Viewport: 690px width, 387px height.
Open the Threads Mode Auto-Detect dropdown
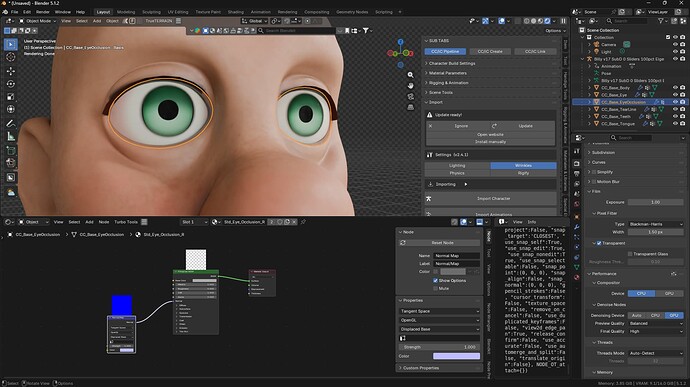656,353
